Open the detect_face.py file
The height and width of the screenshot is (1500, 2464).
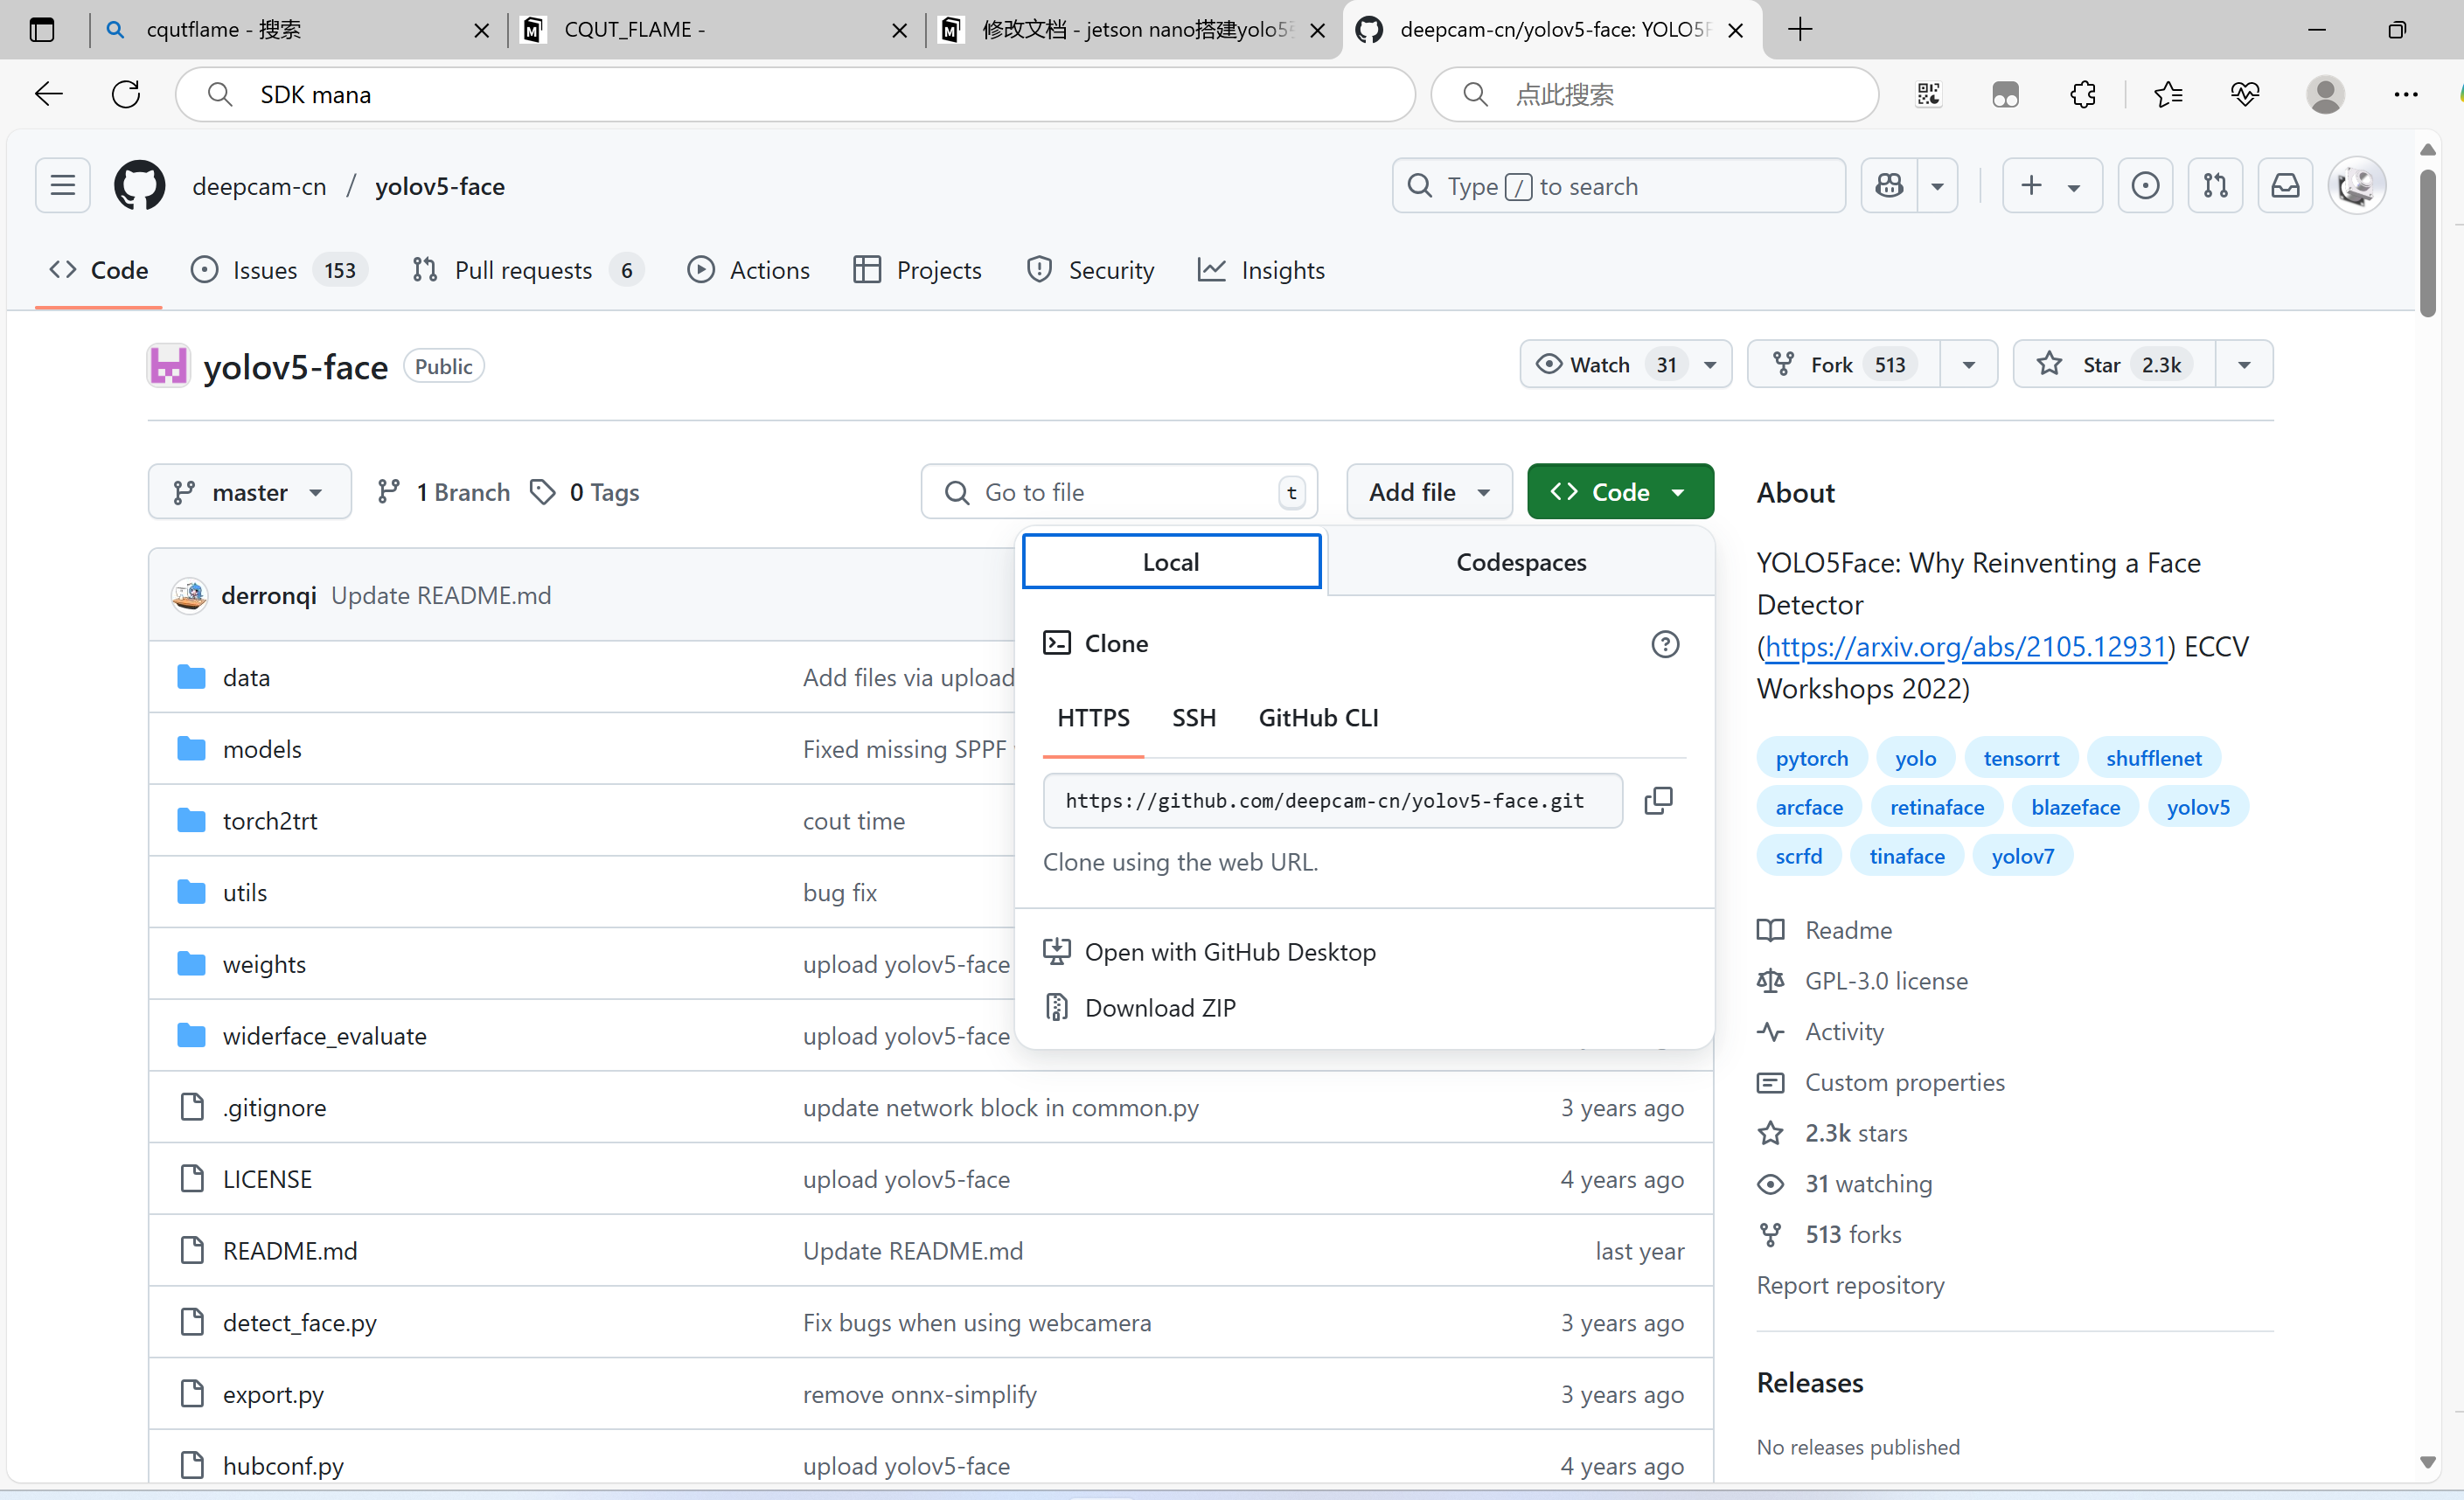pyautogui.click(x=299, y=1322)
